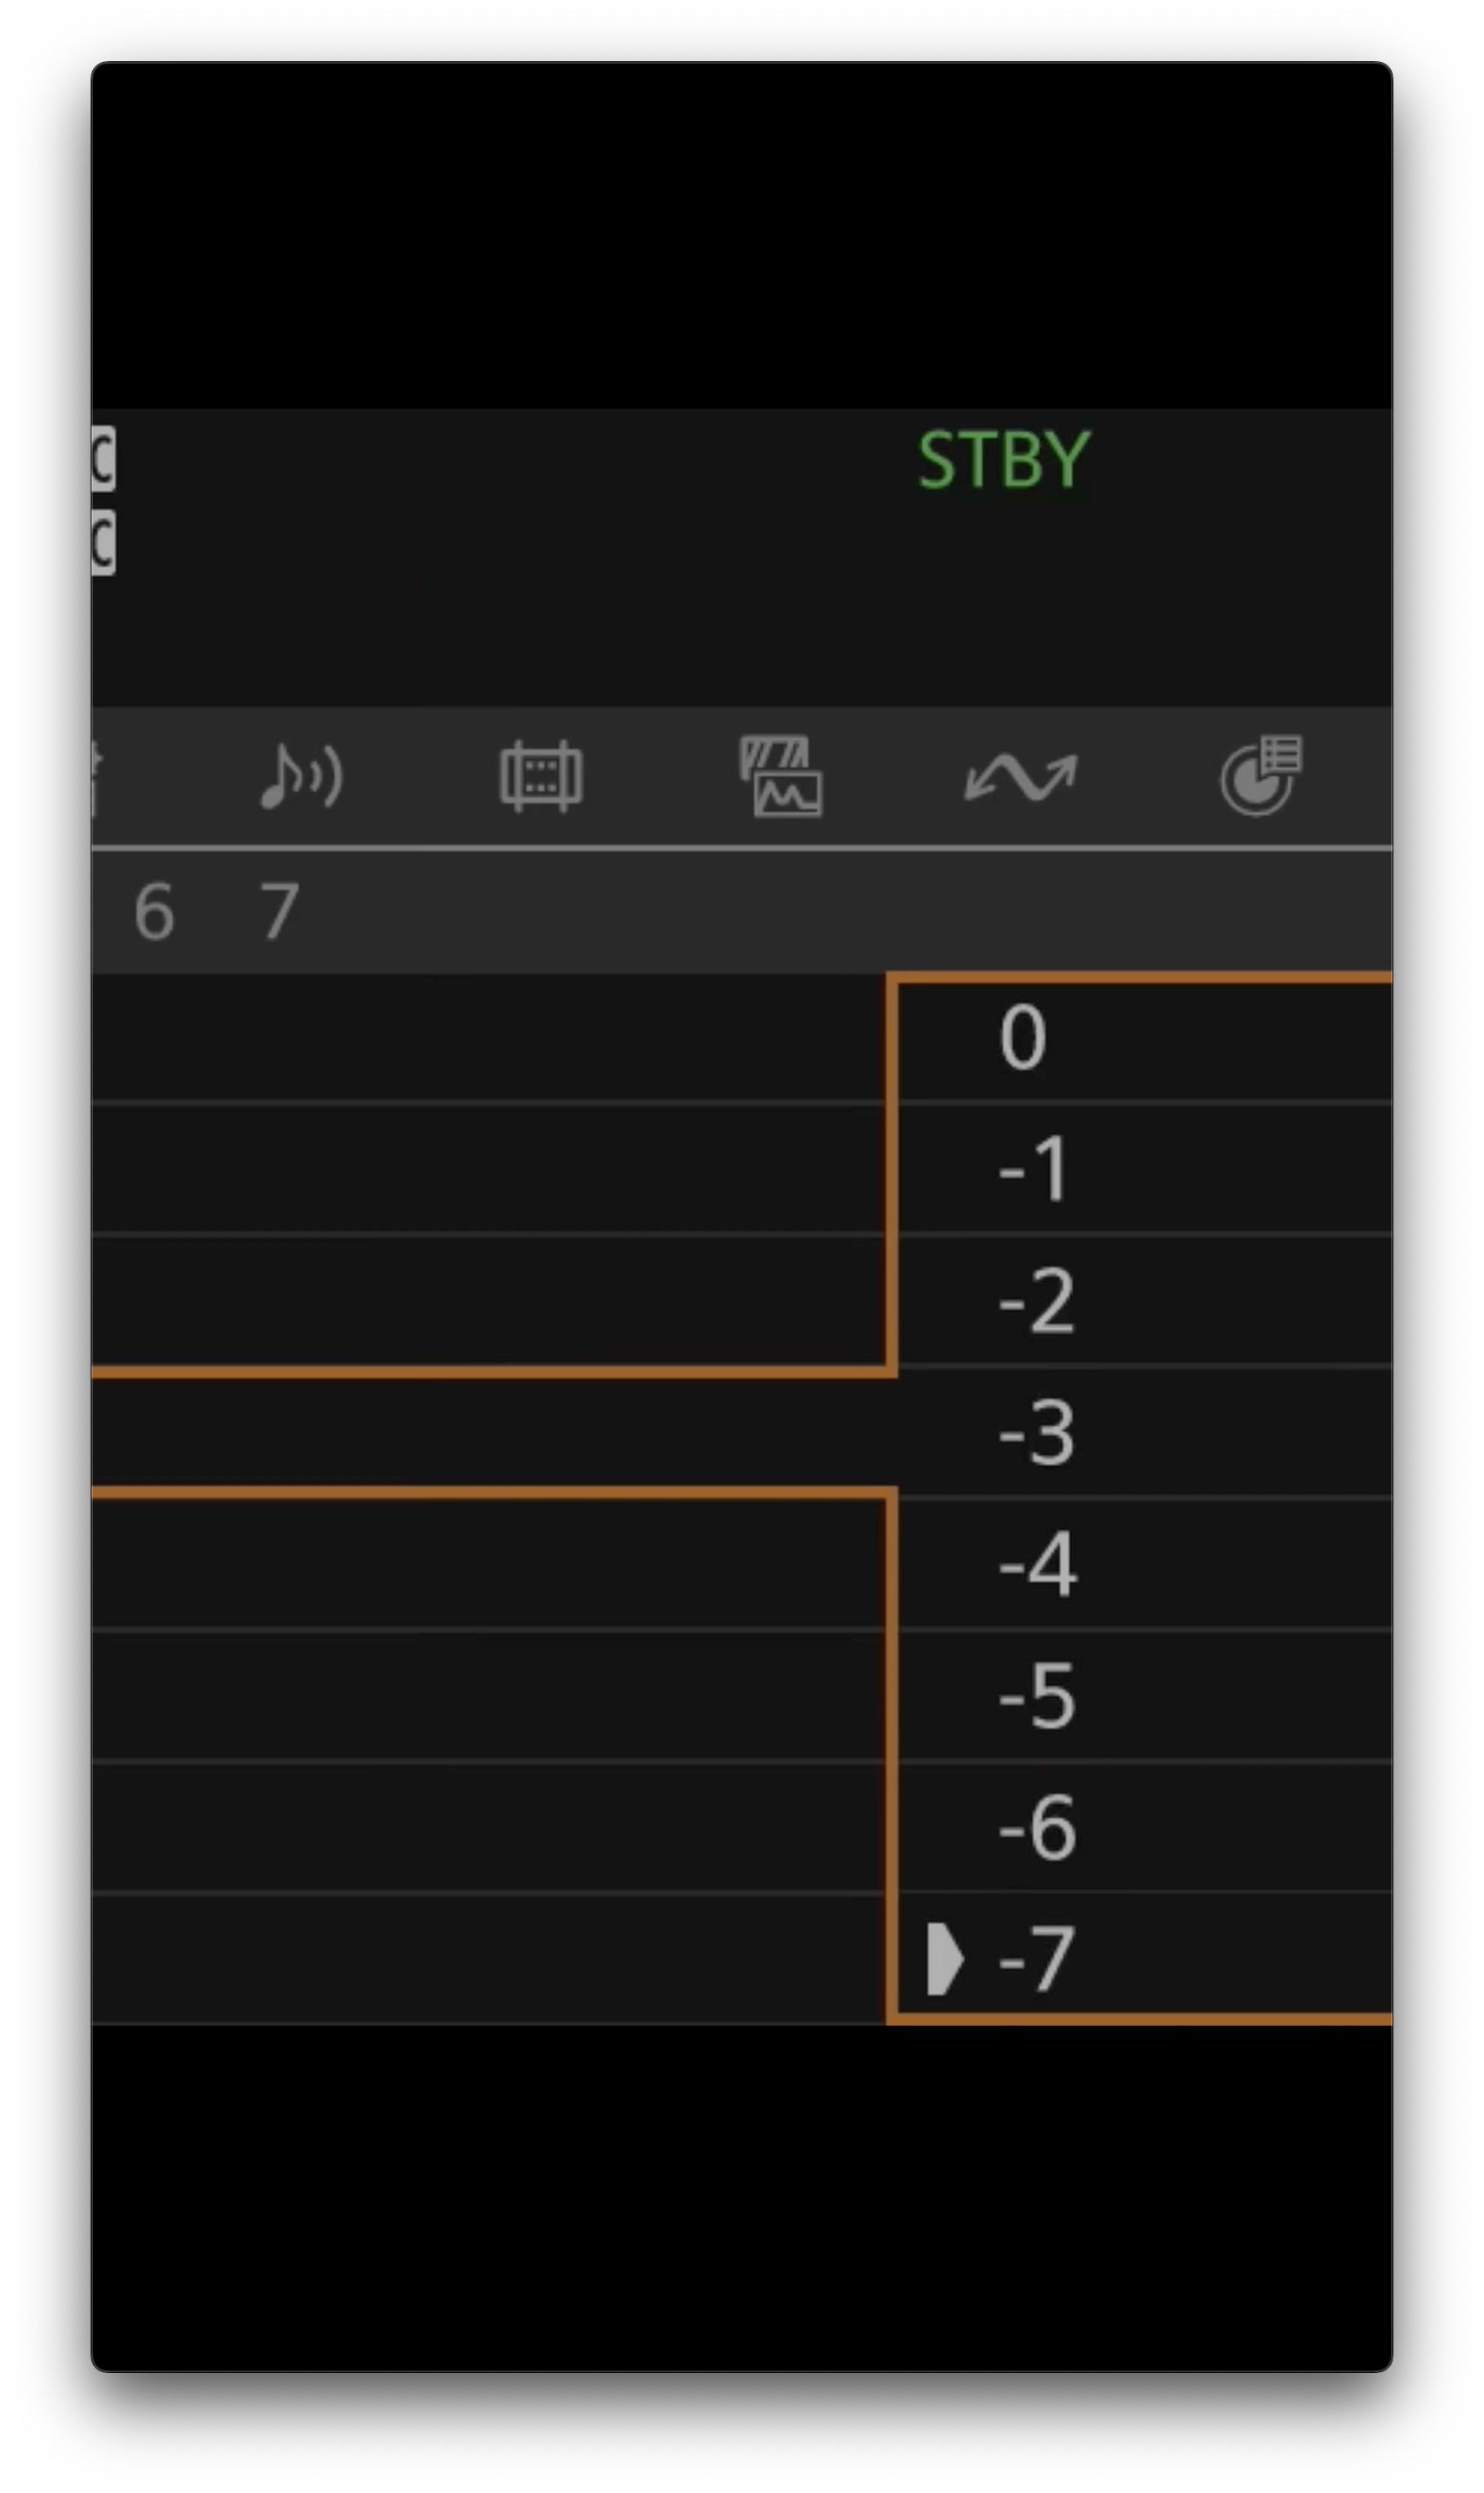Click the selection arrow marker beside -7
Image resolution: width=1484 pixels, height=2493 pixels.
click(x=943, y=1960)
